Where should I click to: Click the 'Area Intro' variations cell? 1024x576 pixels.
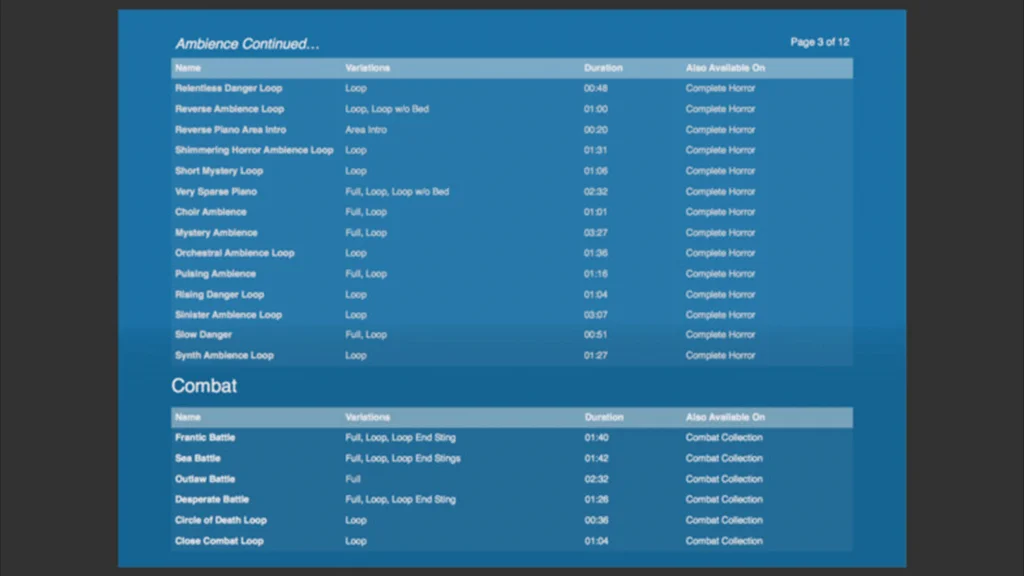pos(366,130)
